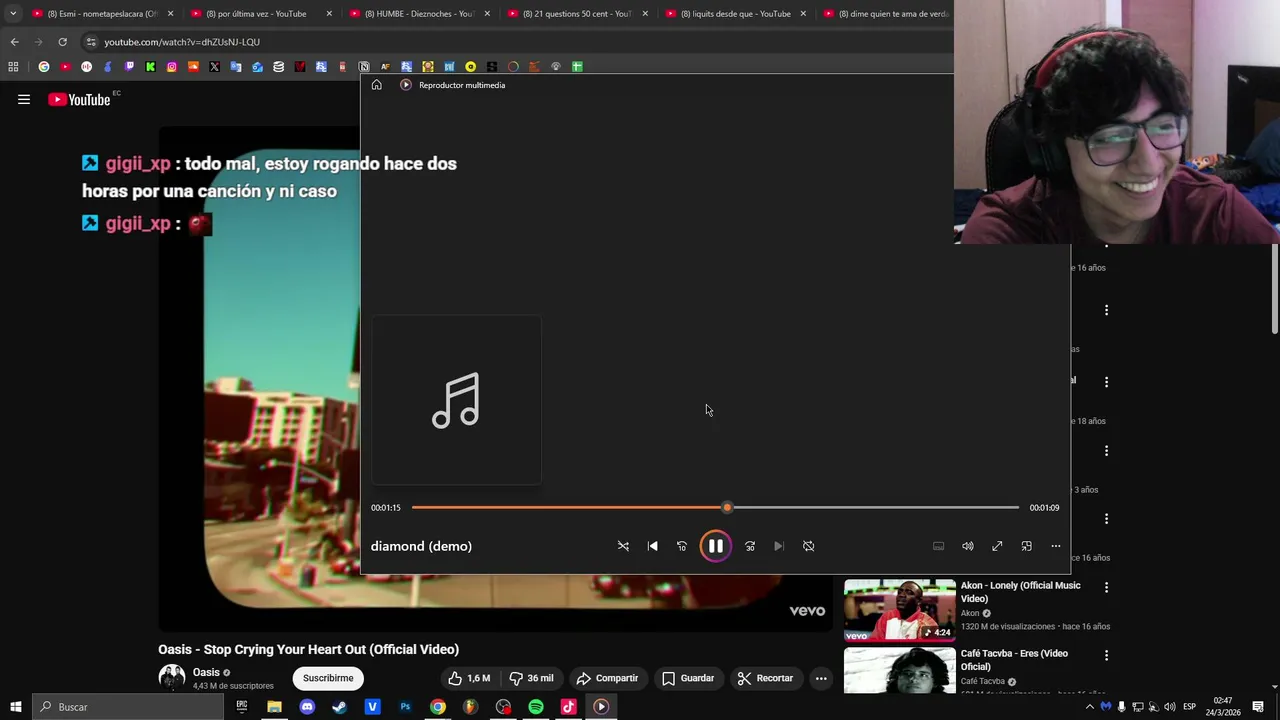Switch to 21 questions 50 cent tab

pyautogui.click(x=576, y=14)
